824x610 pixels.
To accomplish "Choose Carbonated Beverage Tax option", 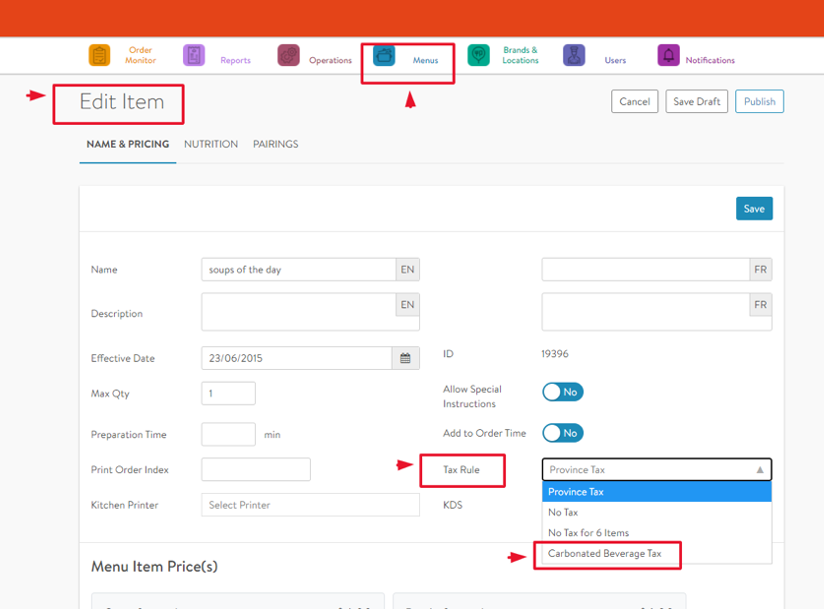I will (x=605, y=554).
